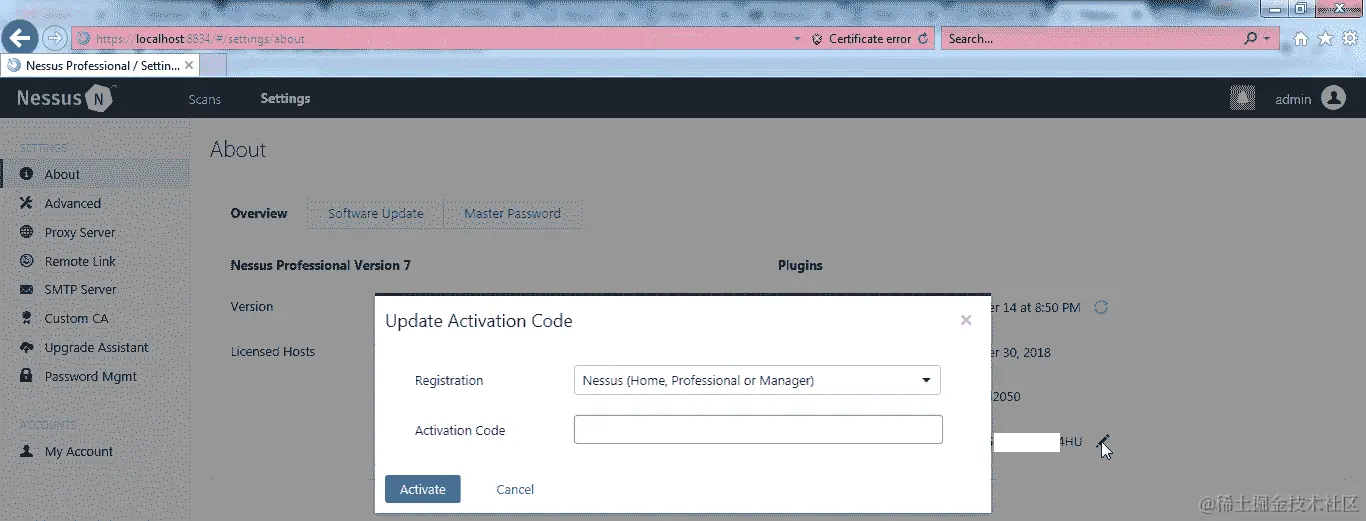Open browser Favorites star icon

(1325, 39)
